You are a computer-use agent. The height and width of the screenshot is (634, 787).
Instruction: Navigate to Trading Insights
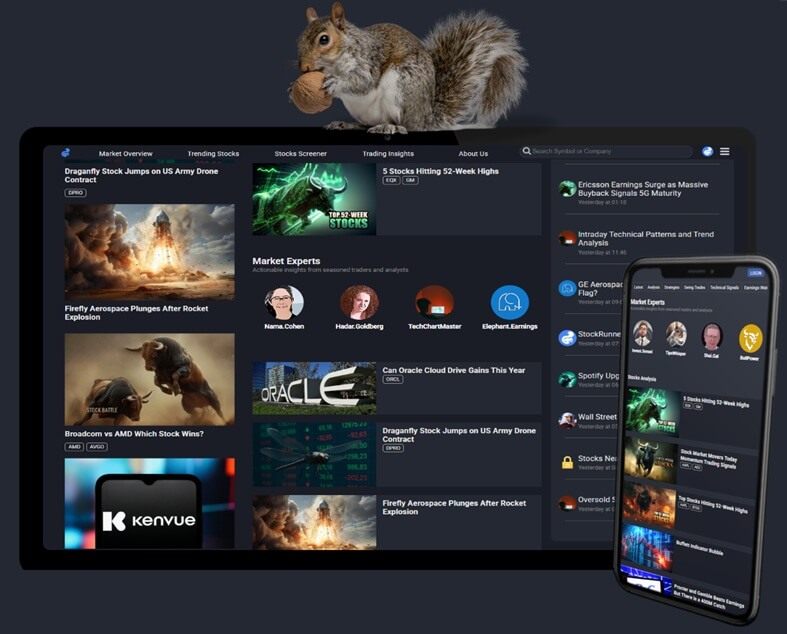click(x=388, y=154)
